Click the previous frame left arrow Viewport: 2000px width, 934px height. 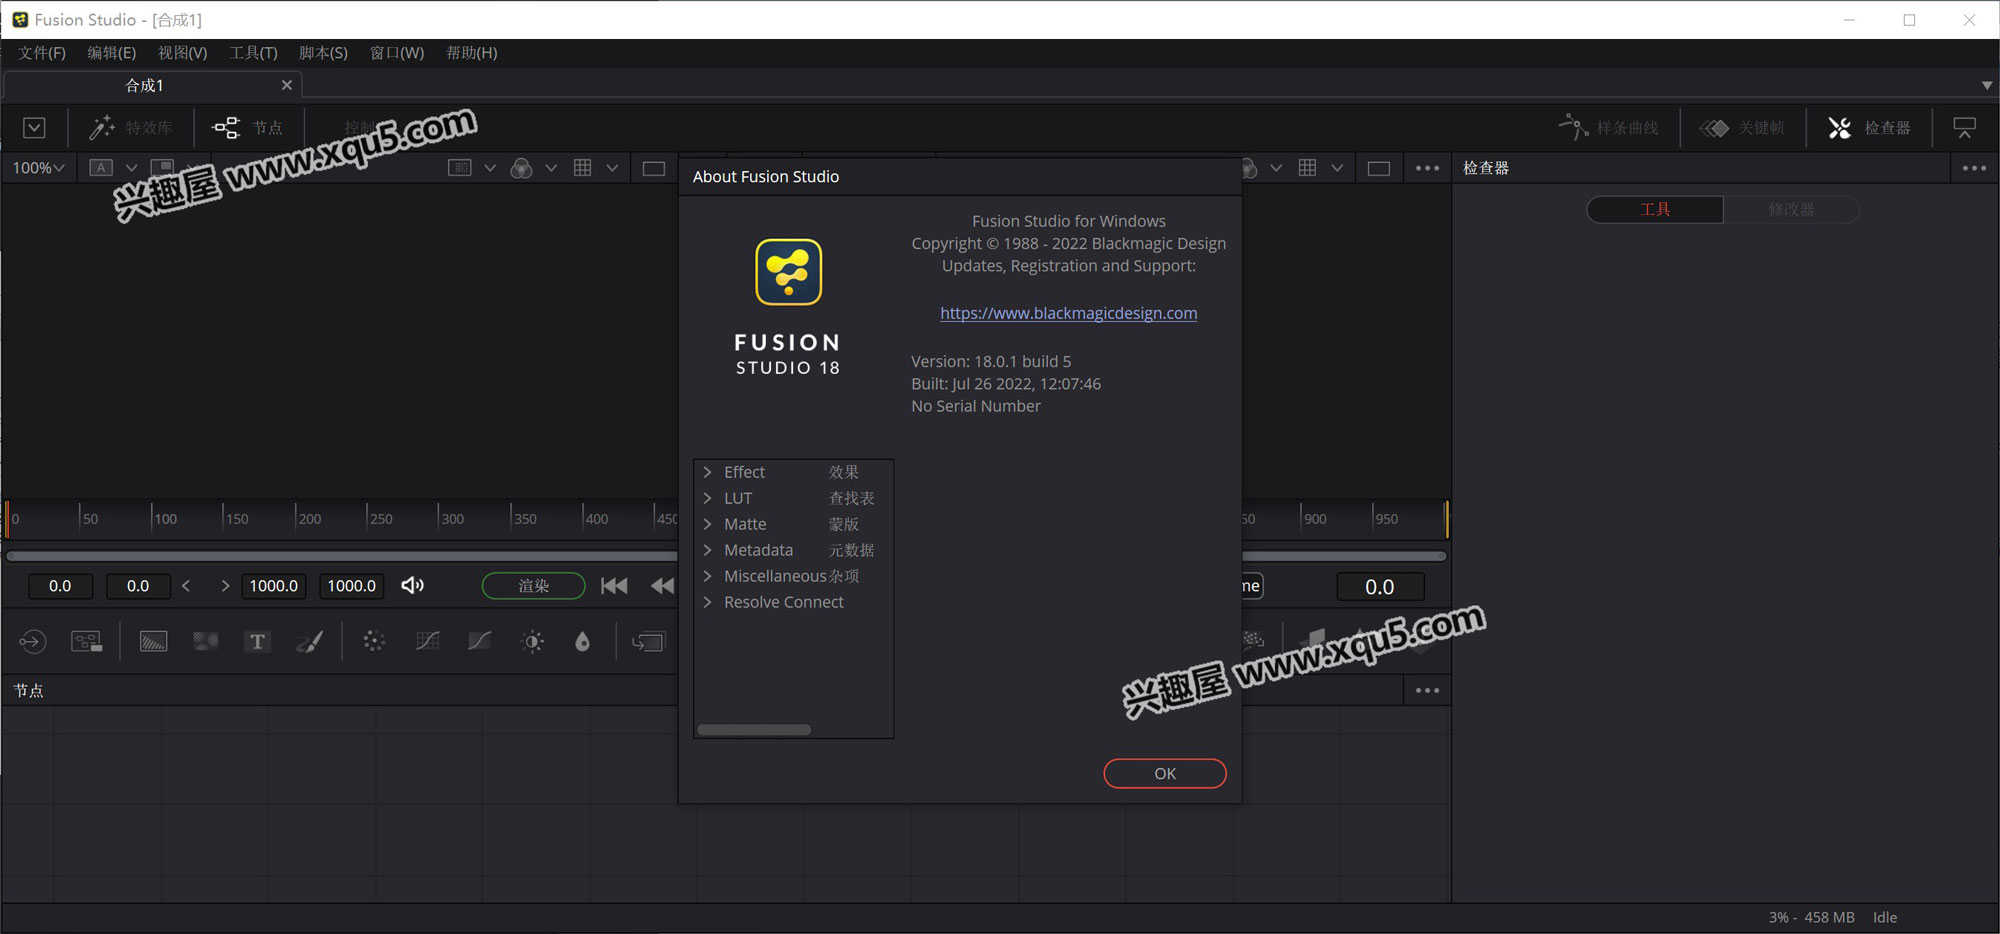coord(186,586)
